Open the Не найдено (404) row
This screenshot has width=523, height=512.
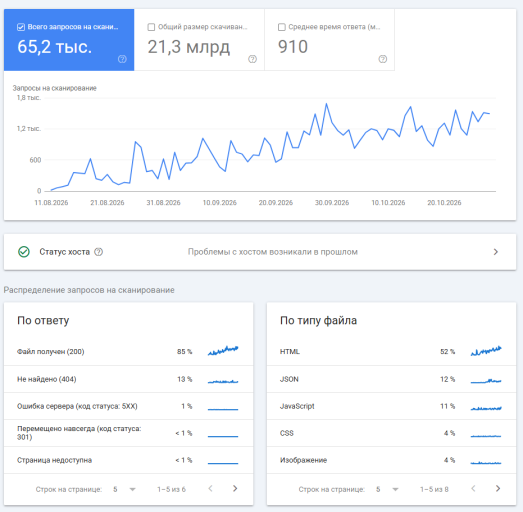point(128,379)
